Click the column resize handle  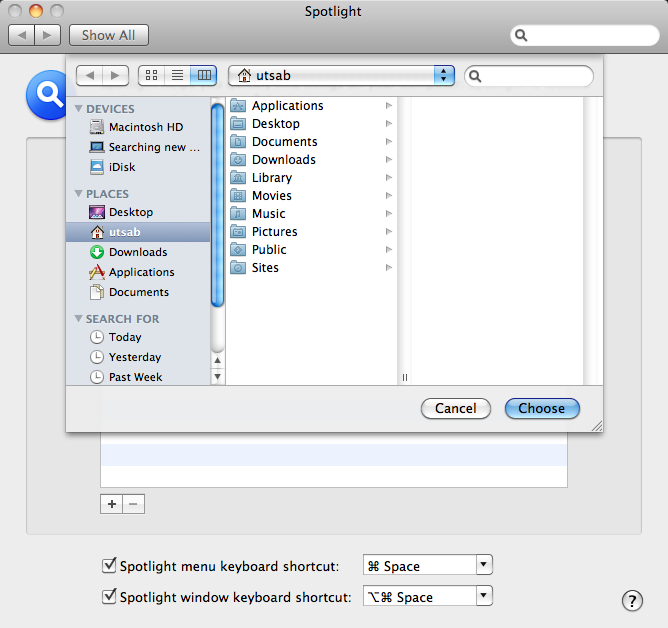tap(405, 377)
